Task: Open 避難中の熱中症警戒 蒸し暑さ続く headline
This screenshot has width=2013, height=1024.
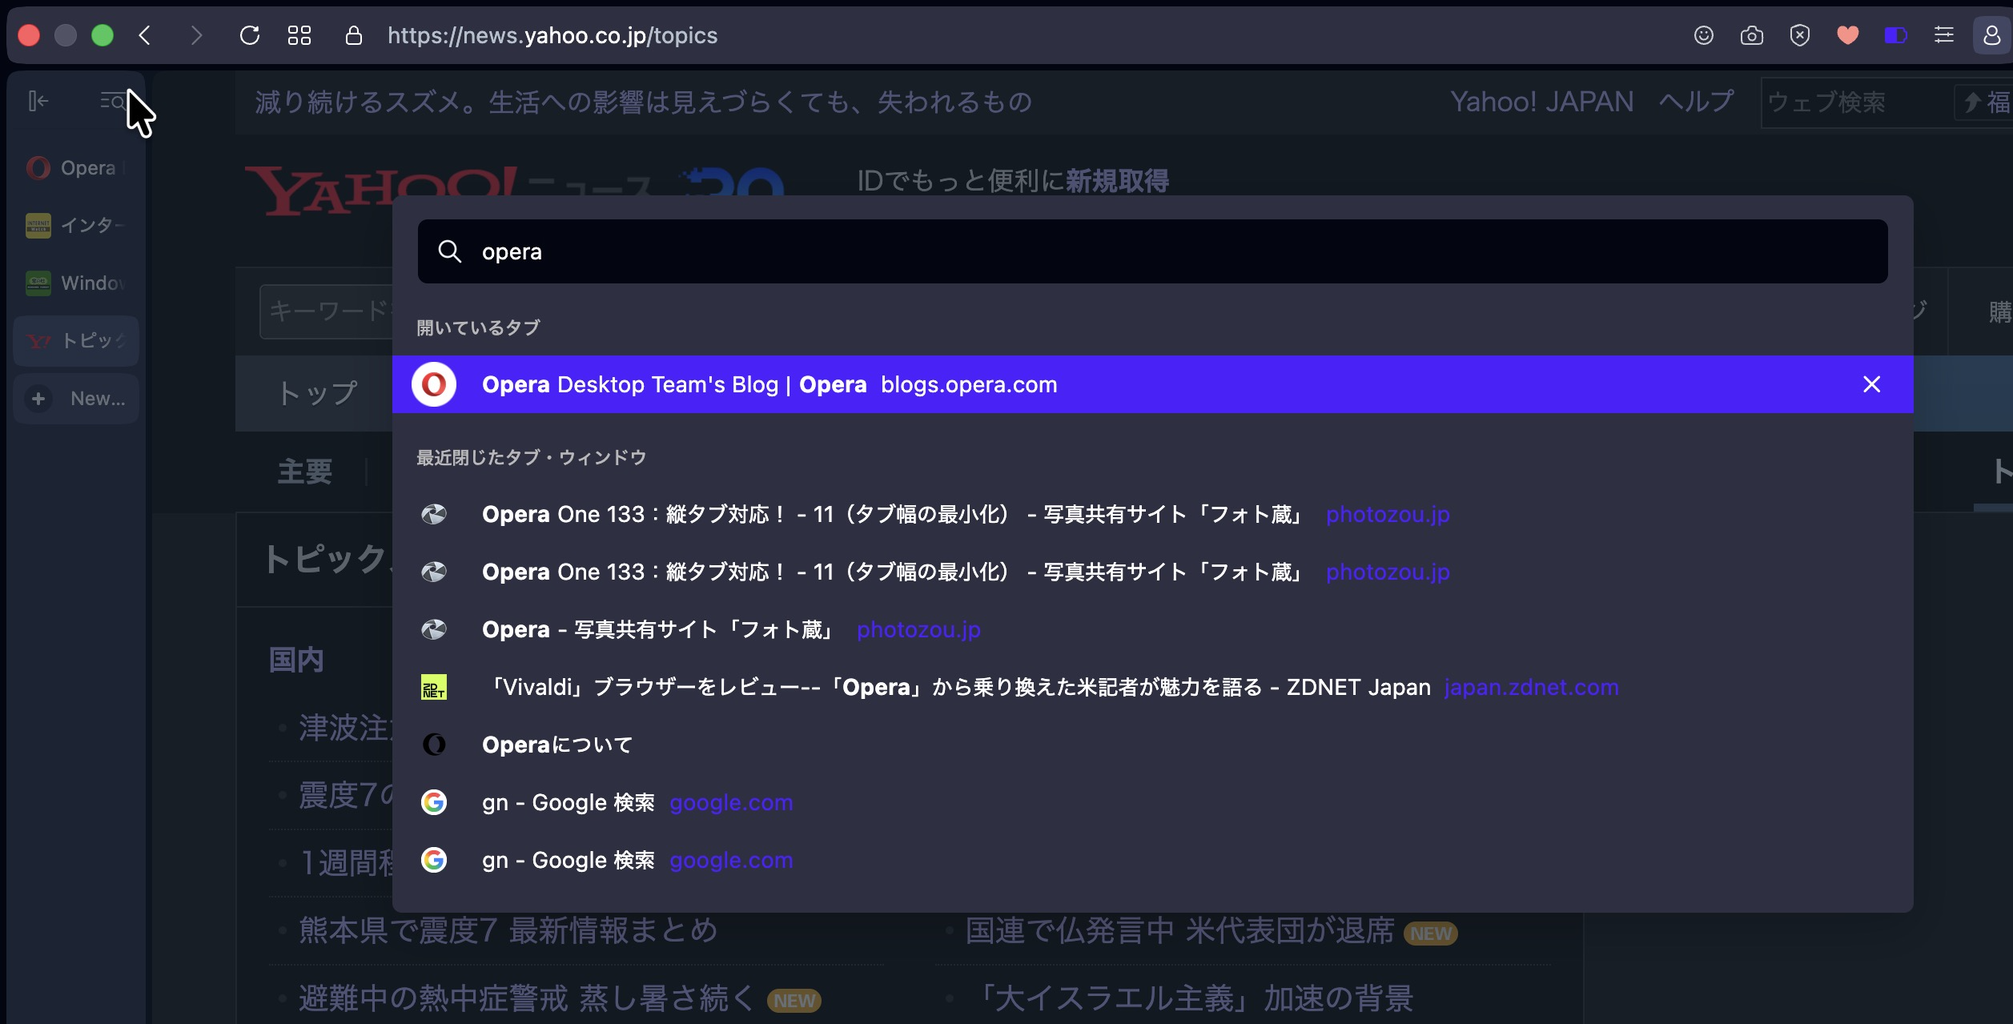Action: click(526, 998)
